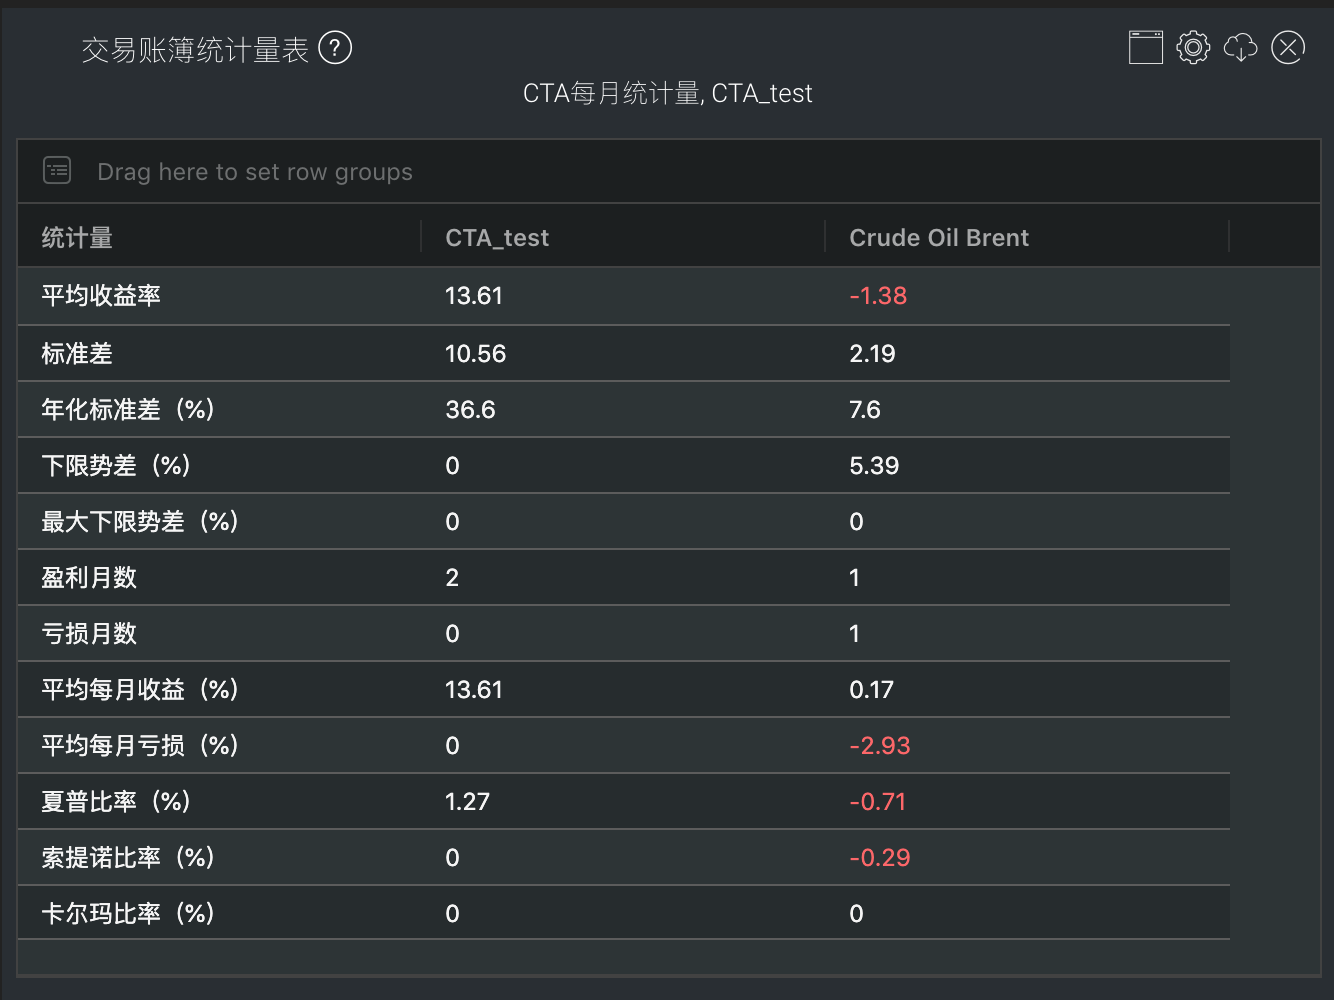Click the row groups list icon
This screenshot has width=1334, height=1000.
point(57,171)
